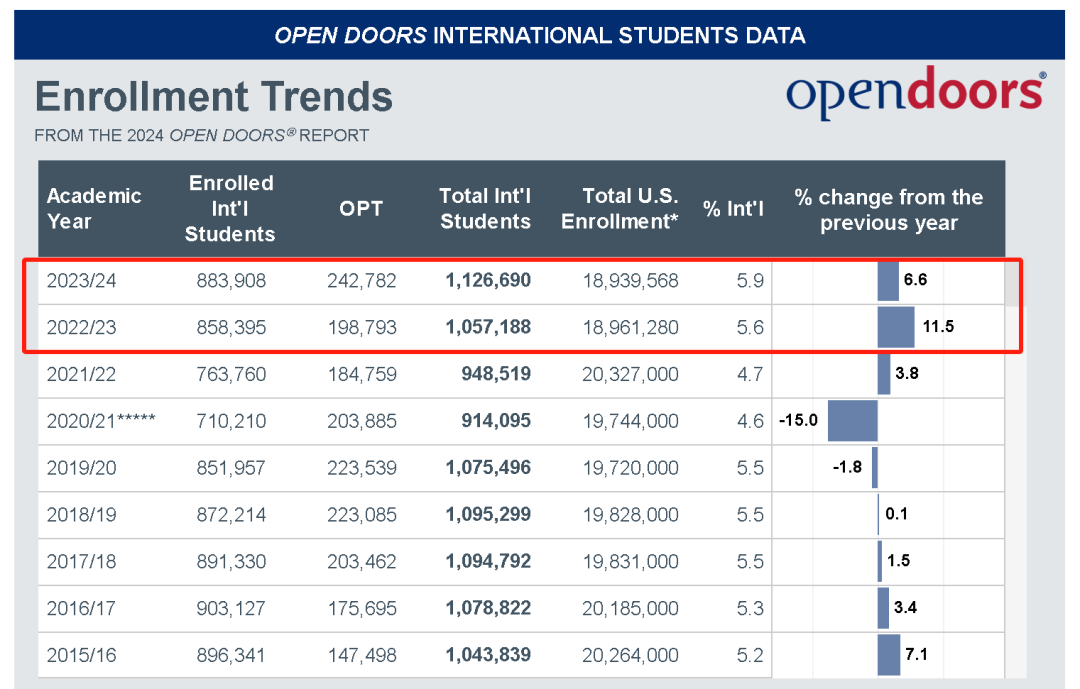This screenshot has height=689, width=1080.
Task: Click the Open Doors International Students Data banner
Action: (x=540, y=35)
